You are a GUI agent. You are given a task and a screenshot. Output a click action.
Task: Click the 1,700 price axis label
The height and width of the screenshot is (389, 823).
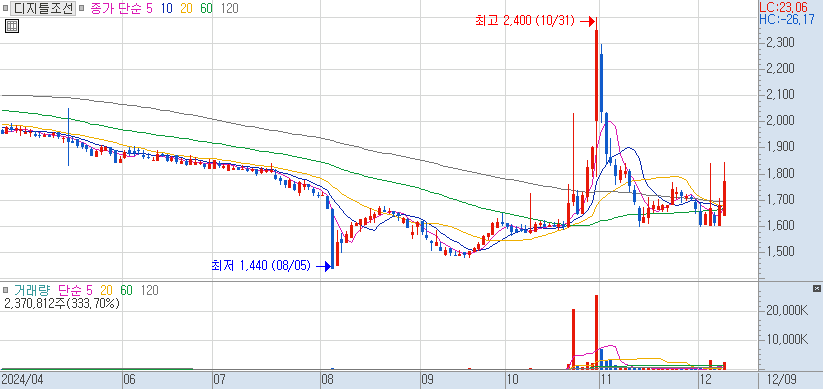[779, 199]
